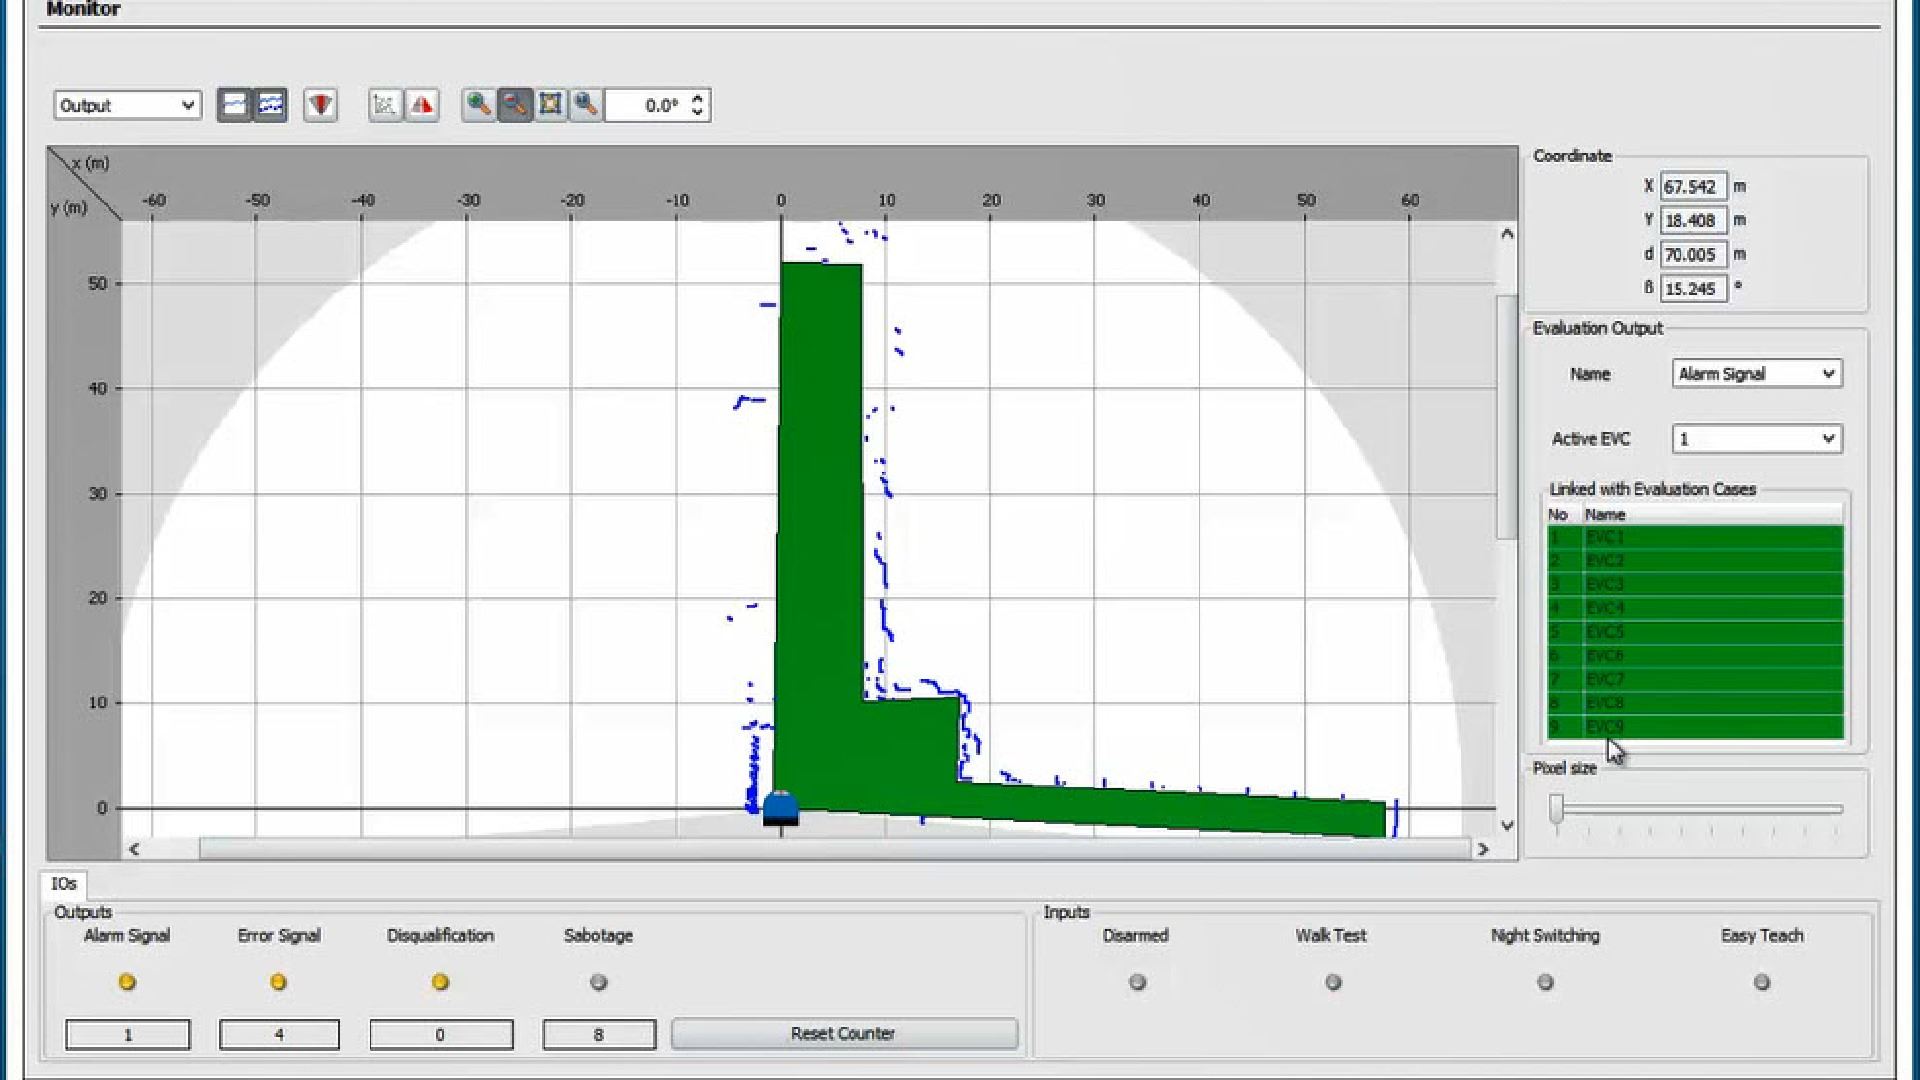Click the Reset Counter button
This screenshot has height=1080, width=1920.
[x=844, y=1034]
